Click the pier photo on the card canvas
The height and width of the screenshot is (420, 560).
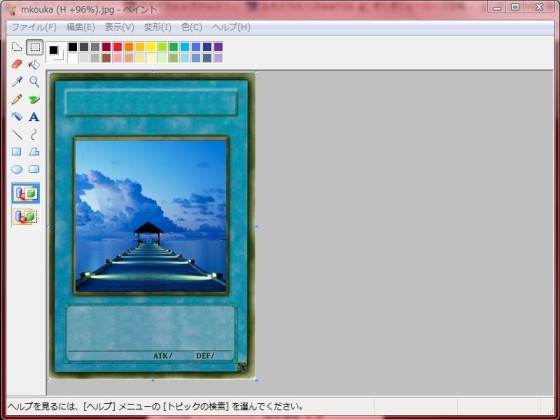[x=151, y=216]
